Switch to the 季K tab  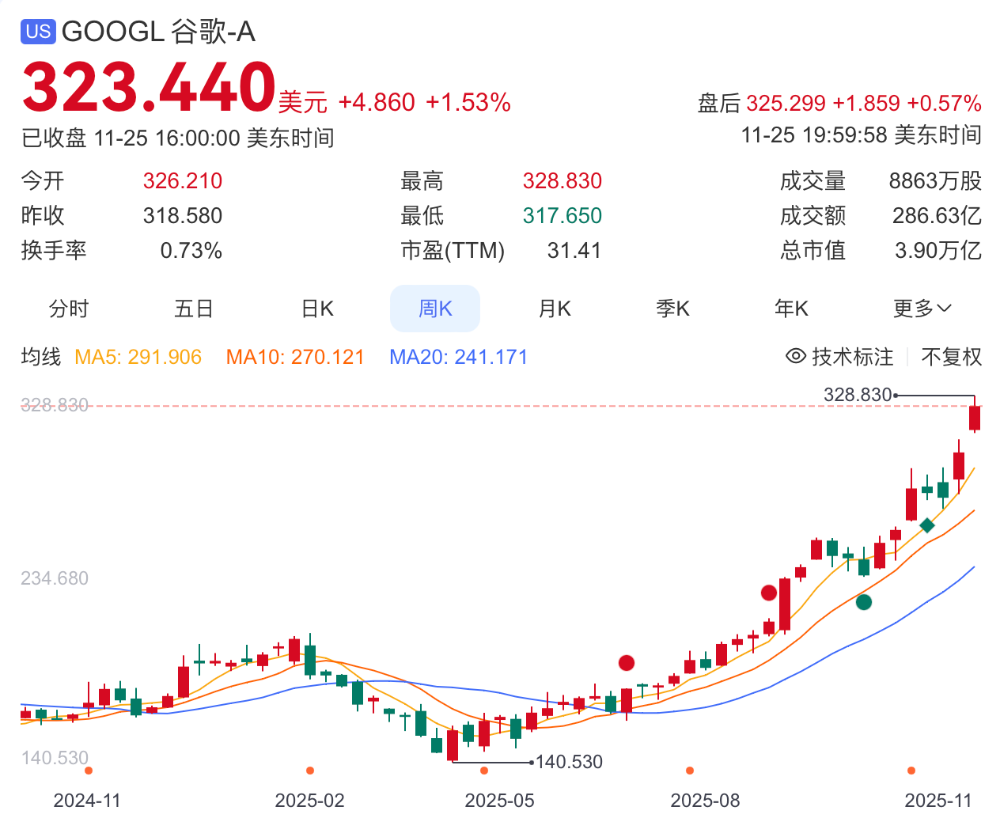point(673,309)
